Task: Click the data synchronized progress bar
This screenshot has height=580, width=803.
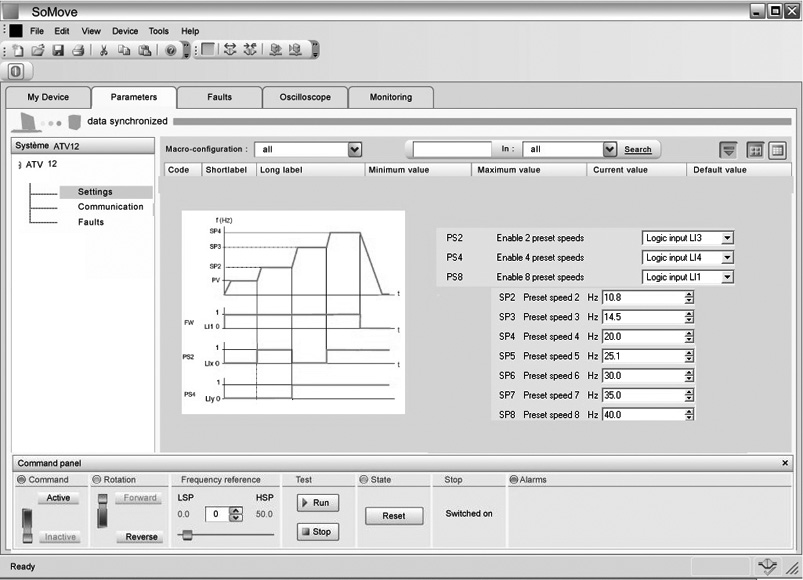Action: (482, 121)
